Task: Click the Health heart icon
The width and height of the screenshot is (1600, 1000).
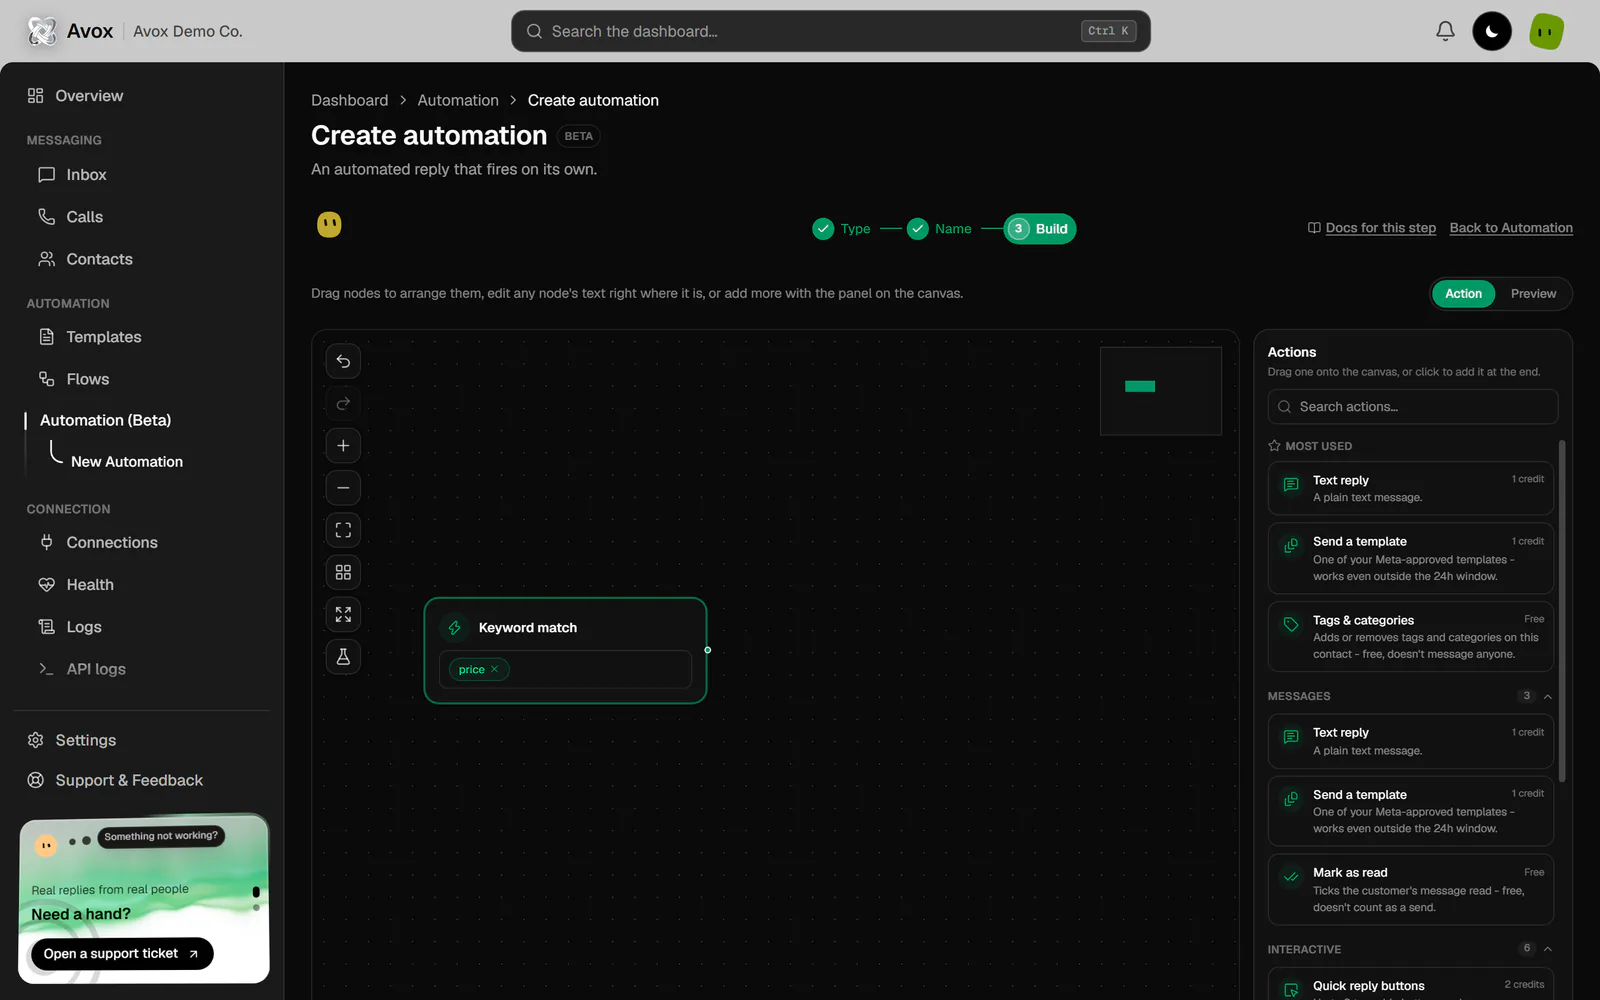Action: (x=46, y=585)
